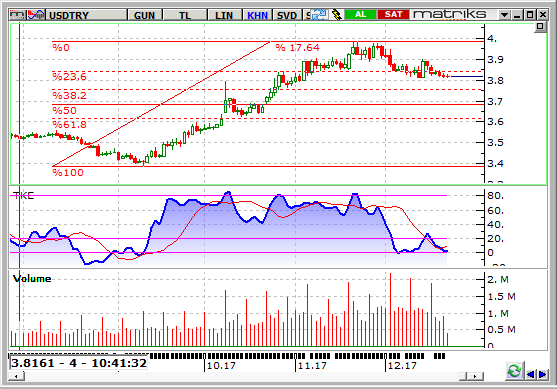This screenshot has width=557, height=389.
Task: Click the blue left arrow navigation icon
Action: (x=530, y=374)
